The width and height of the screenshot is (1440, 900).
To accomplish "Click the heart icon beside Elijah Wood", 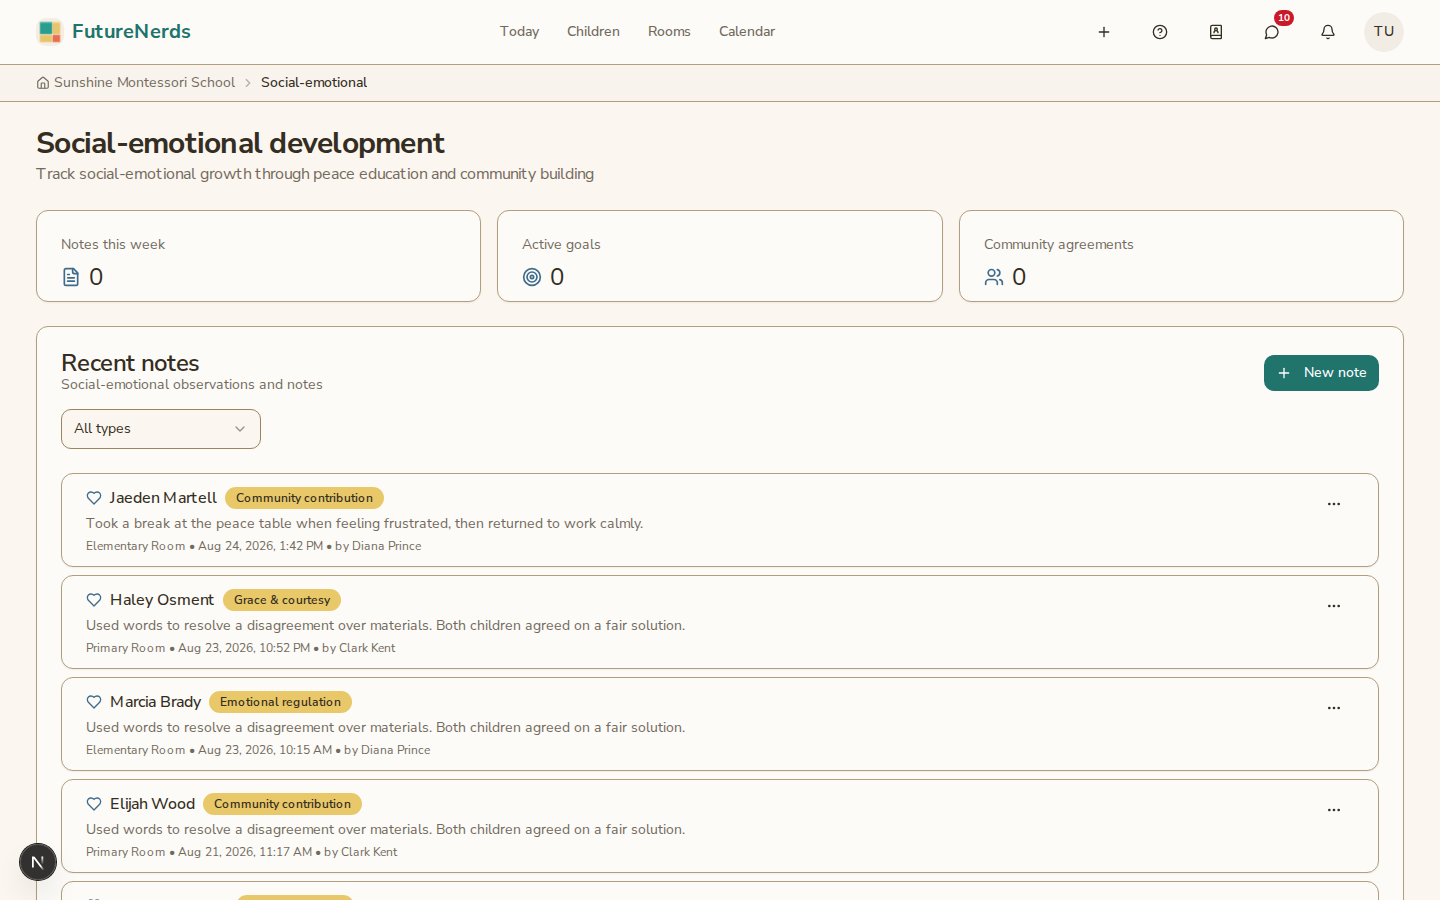I will (94, 804).
